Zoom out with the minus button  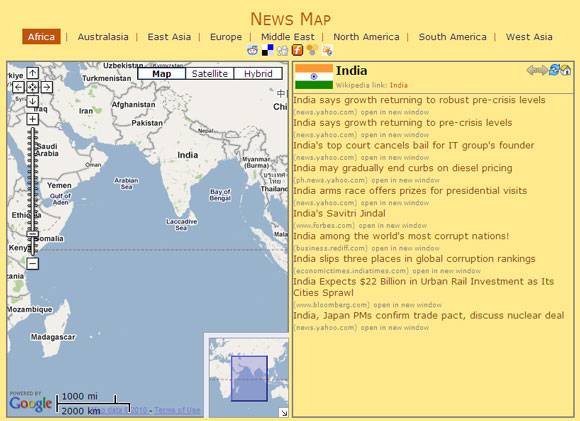pos(33,264)
